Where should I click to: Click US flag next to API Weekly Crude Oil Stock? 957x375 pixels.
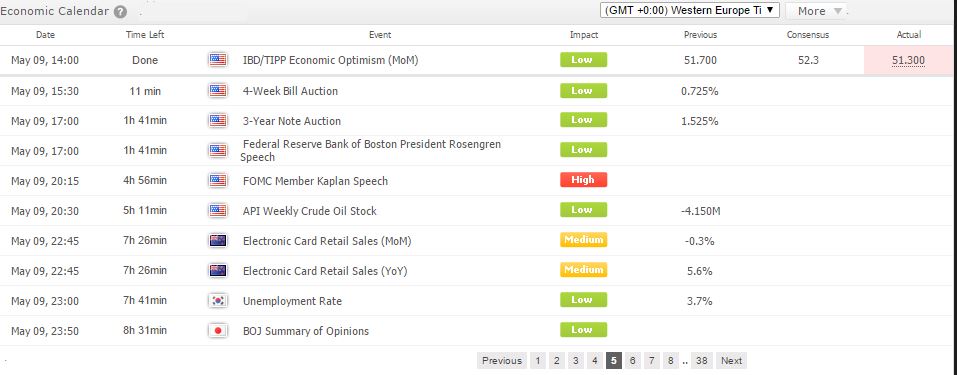click(x=217, y=211)
